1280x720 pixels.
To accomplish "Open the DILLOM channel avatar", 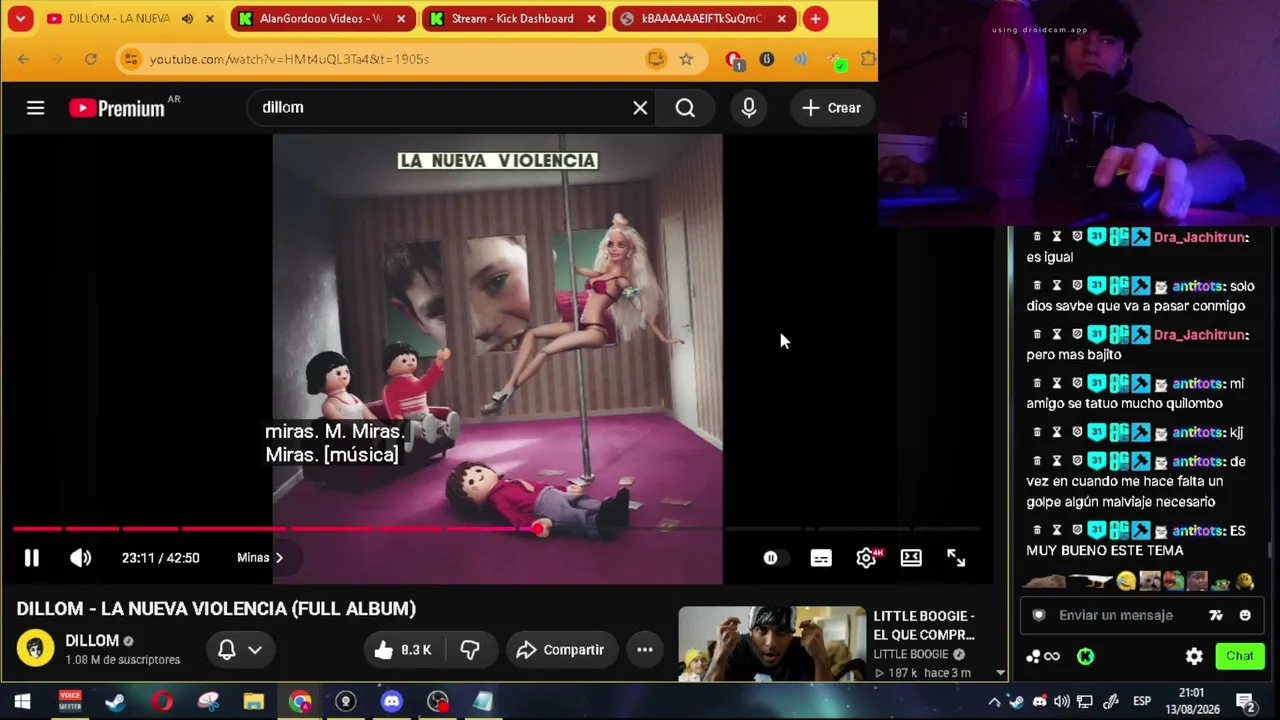I will coord(35,649).
